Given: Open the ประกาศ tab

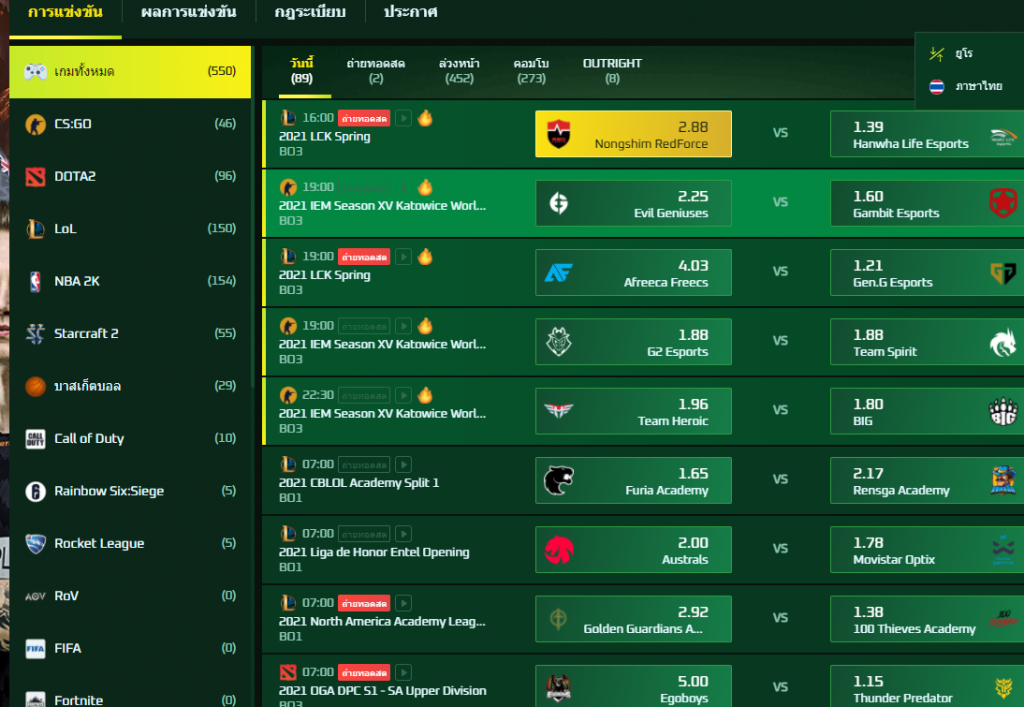Looking at the screenshot, I should pyautogui.click(x=410, y=12).
